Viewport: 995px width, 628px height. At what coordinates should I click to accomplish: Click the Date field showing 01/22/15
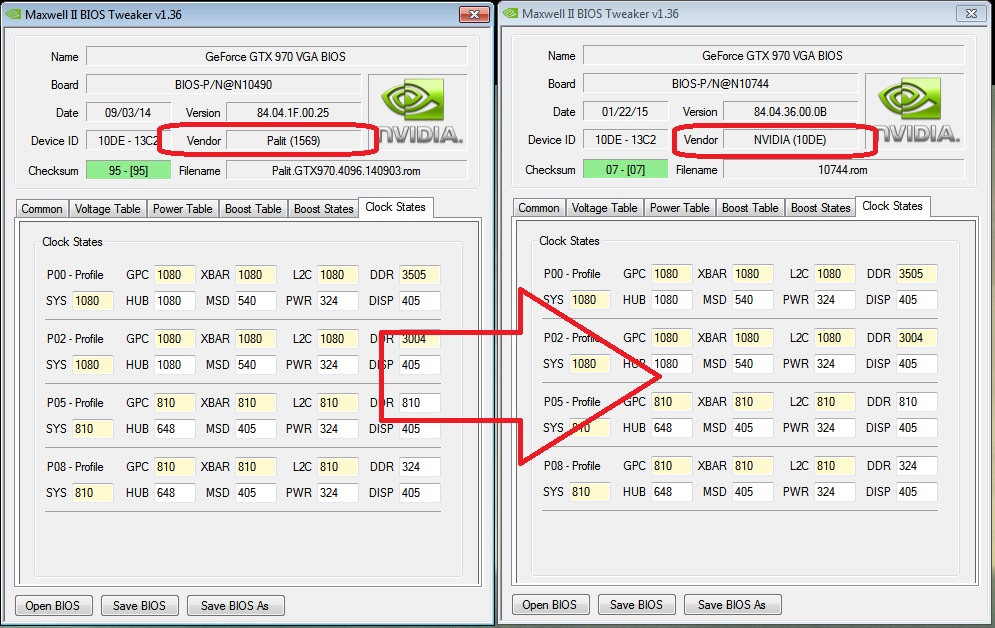[625, 112]
